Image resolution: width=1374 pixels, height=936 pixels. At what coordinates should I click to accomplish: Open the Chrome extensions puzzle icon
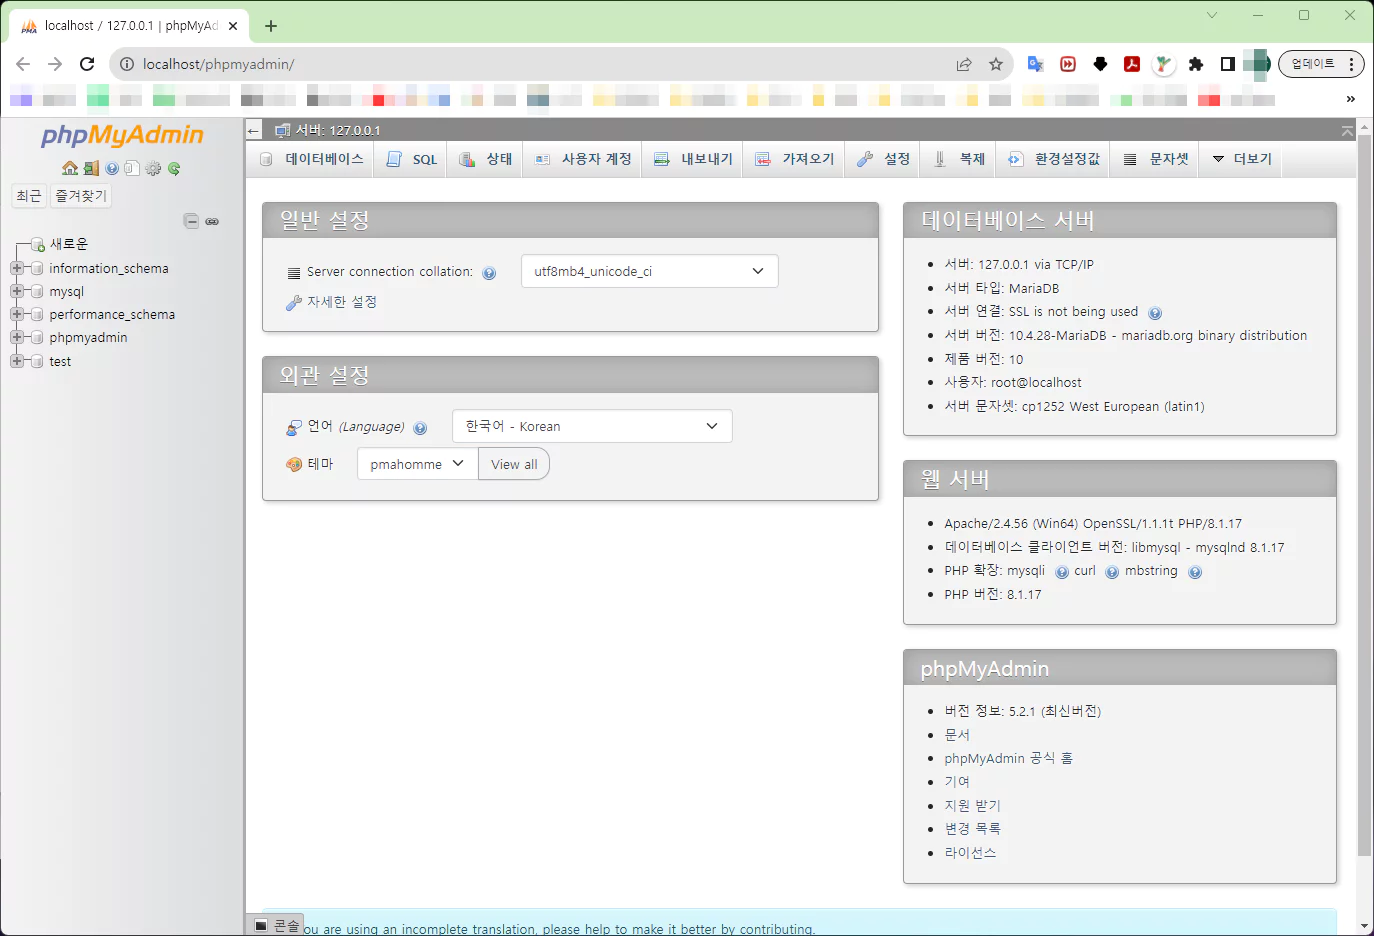pyautogui.click(x=1196, y=64)
